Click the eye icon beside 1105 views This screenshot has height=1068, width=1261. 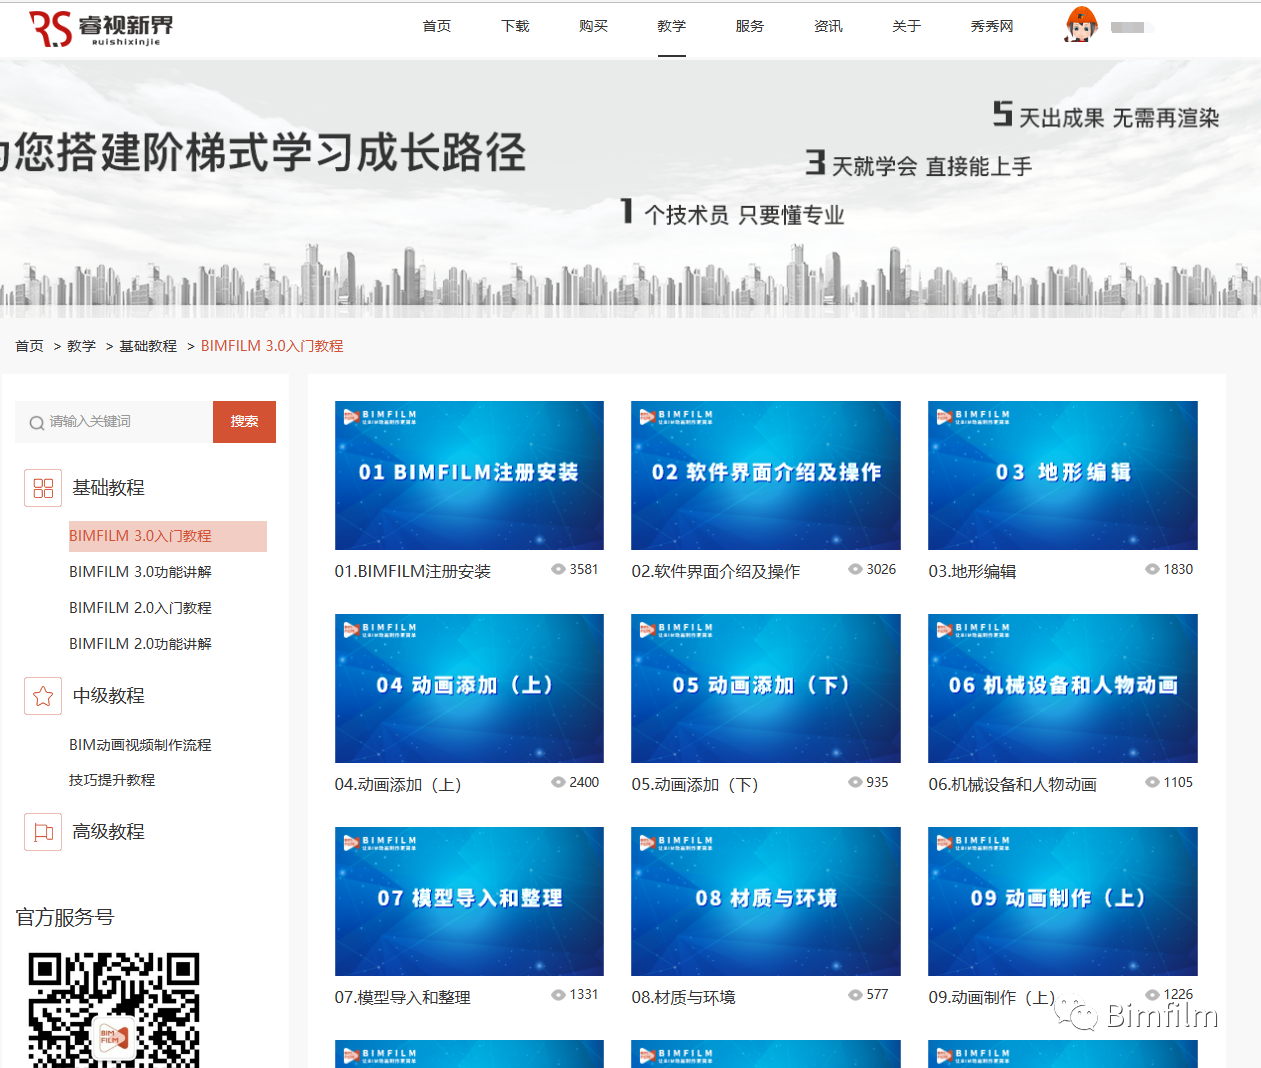pyautogui.click(x=1152, y=782)
